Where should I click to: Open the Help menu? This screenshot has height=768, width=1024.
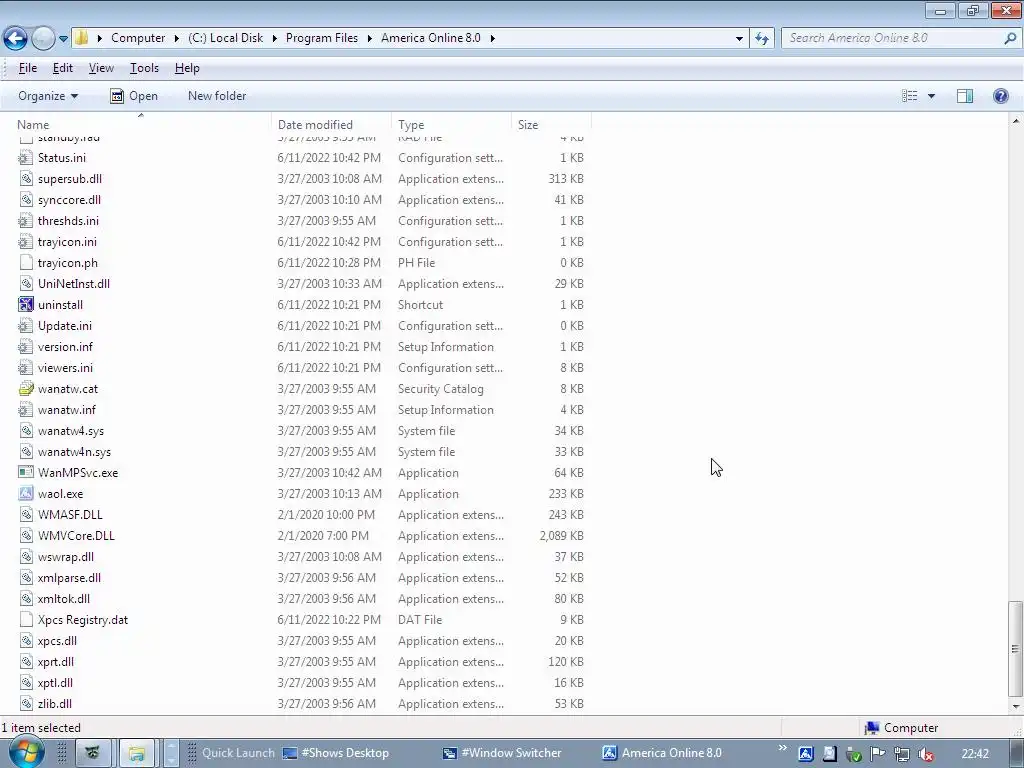point(187,68)
